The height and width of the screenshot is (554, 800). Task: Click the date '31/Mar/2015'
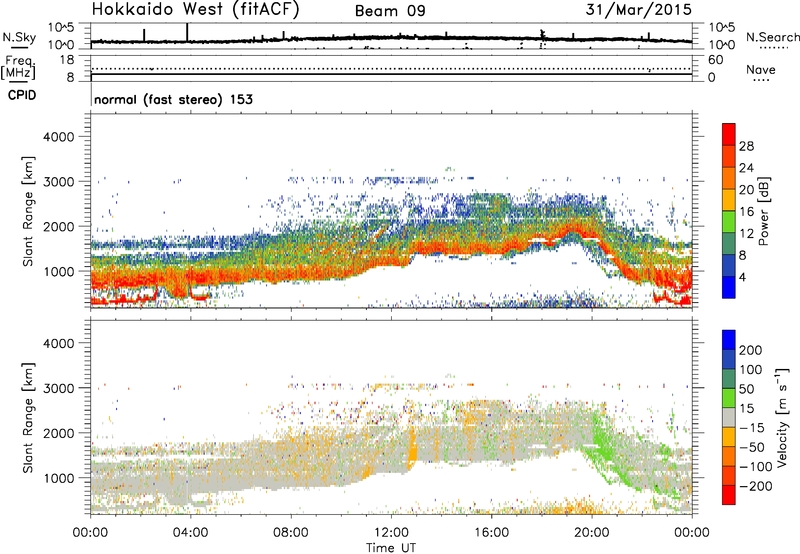point(639,10)
